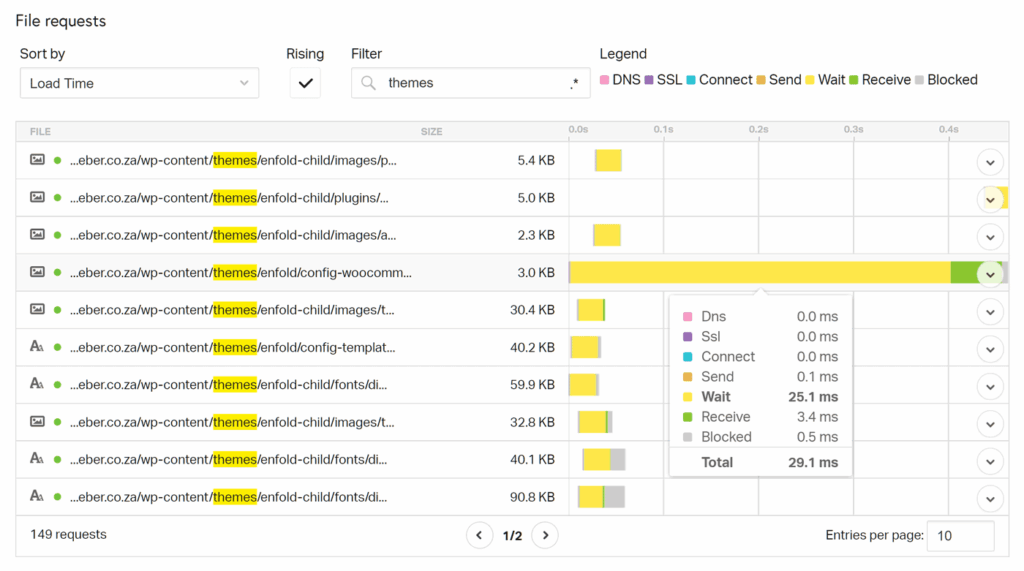This screenshot has width=1024, height=571.
Task: Click the Wait 25.1 ms tooltip entry
Action: (x=761, y=397)
